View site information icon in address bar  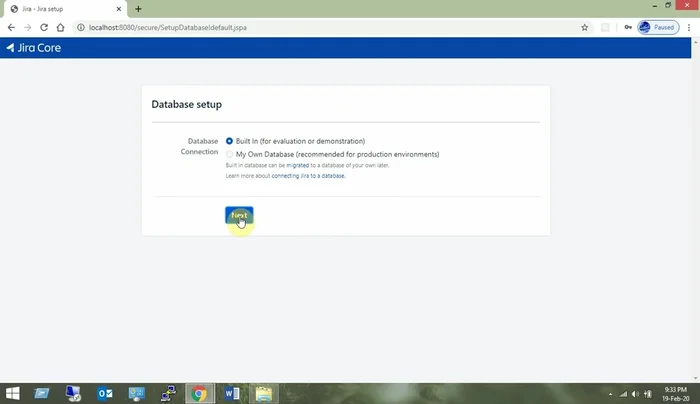click(x=81, y=28)
